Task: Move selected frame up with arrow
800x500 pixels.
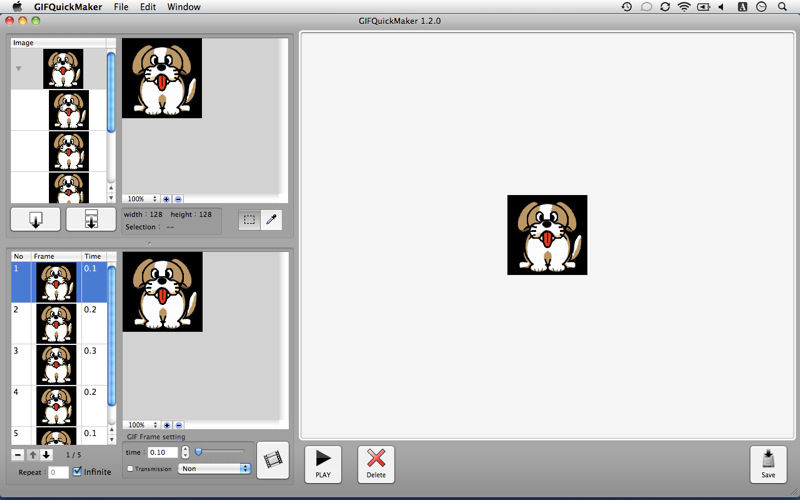Action: (x=32, y=455)
